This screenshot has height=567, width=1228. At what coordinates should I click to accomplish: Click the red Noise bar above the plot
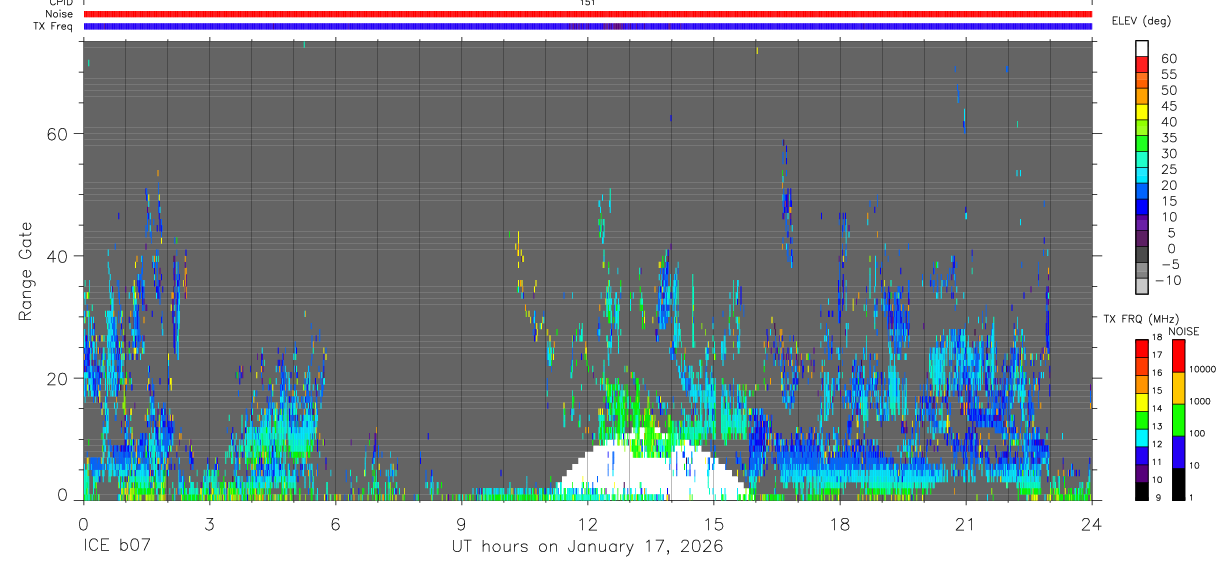point(587,14)
